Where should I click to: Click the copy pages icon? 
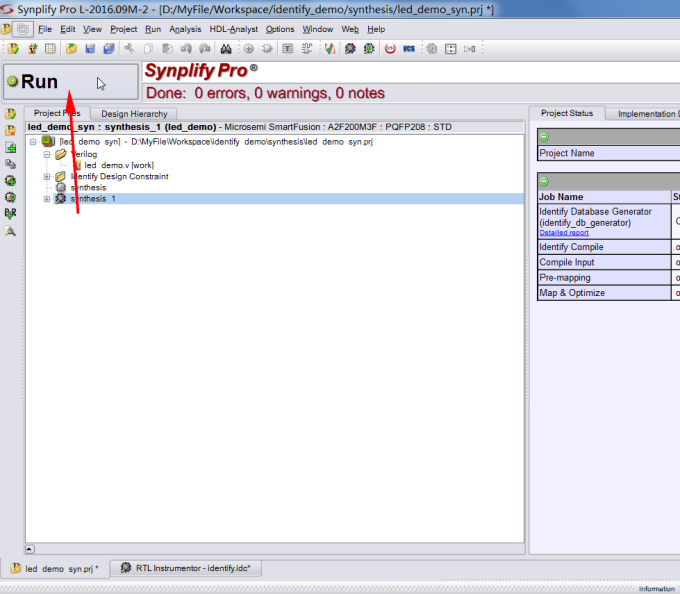[x=148, y=49]
